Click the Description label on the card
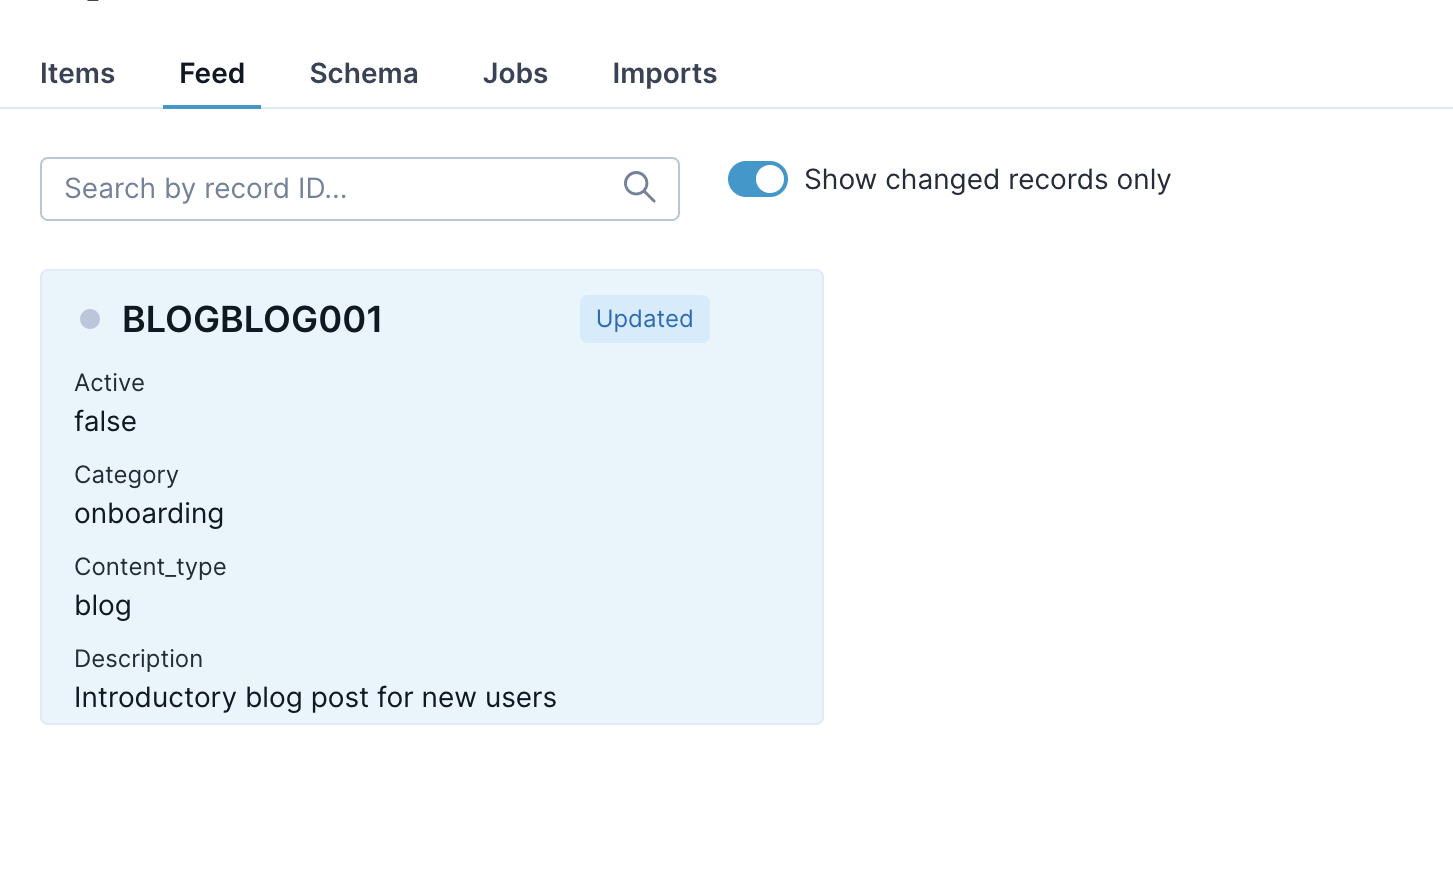Screen dimensions: 1453x879 (138, 658)
